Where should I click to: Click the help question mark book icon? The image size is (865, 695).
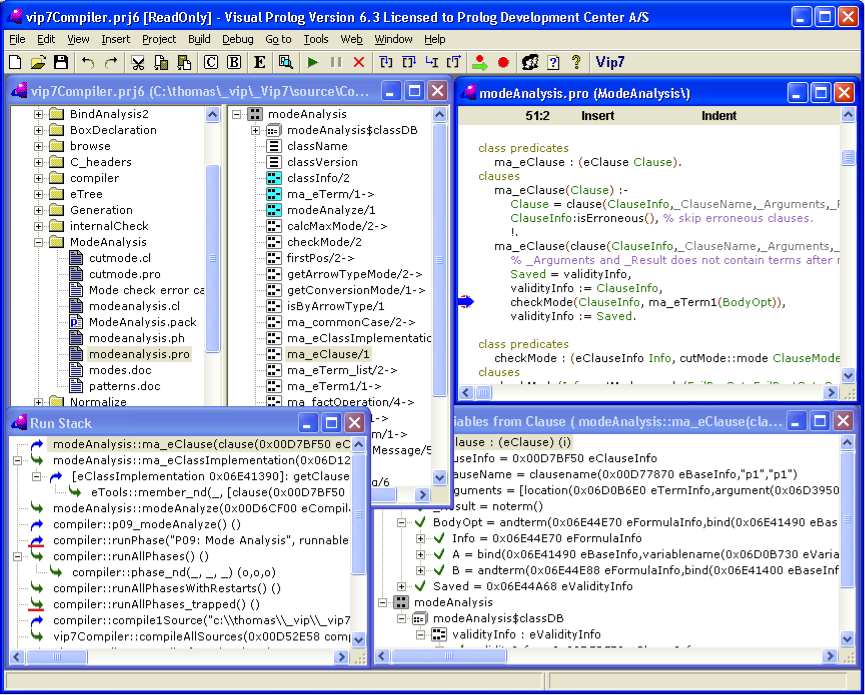pyautogui.click(x=553, y=62)
